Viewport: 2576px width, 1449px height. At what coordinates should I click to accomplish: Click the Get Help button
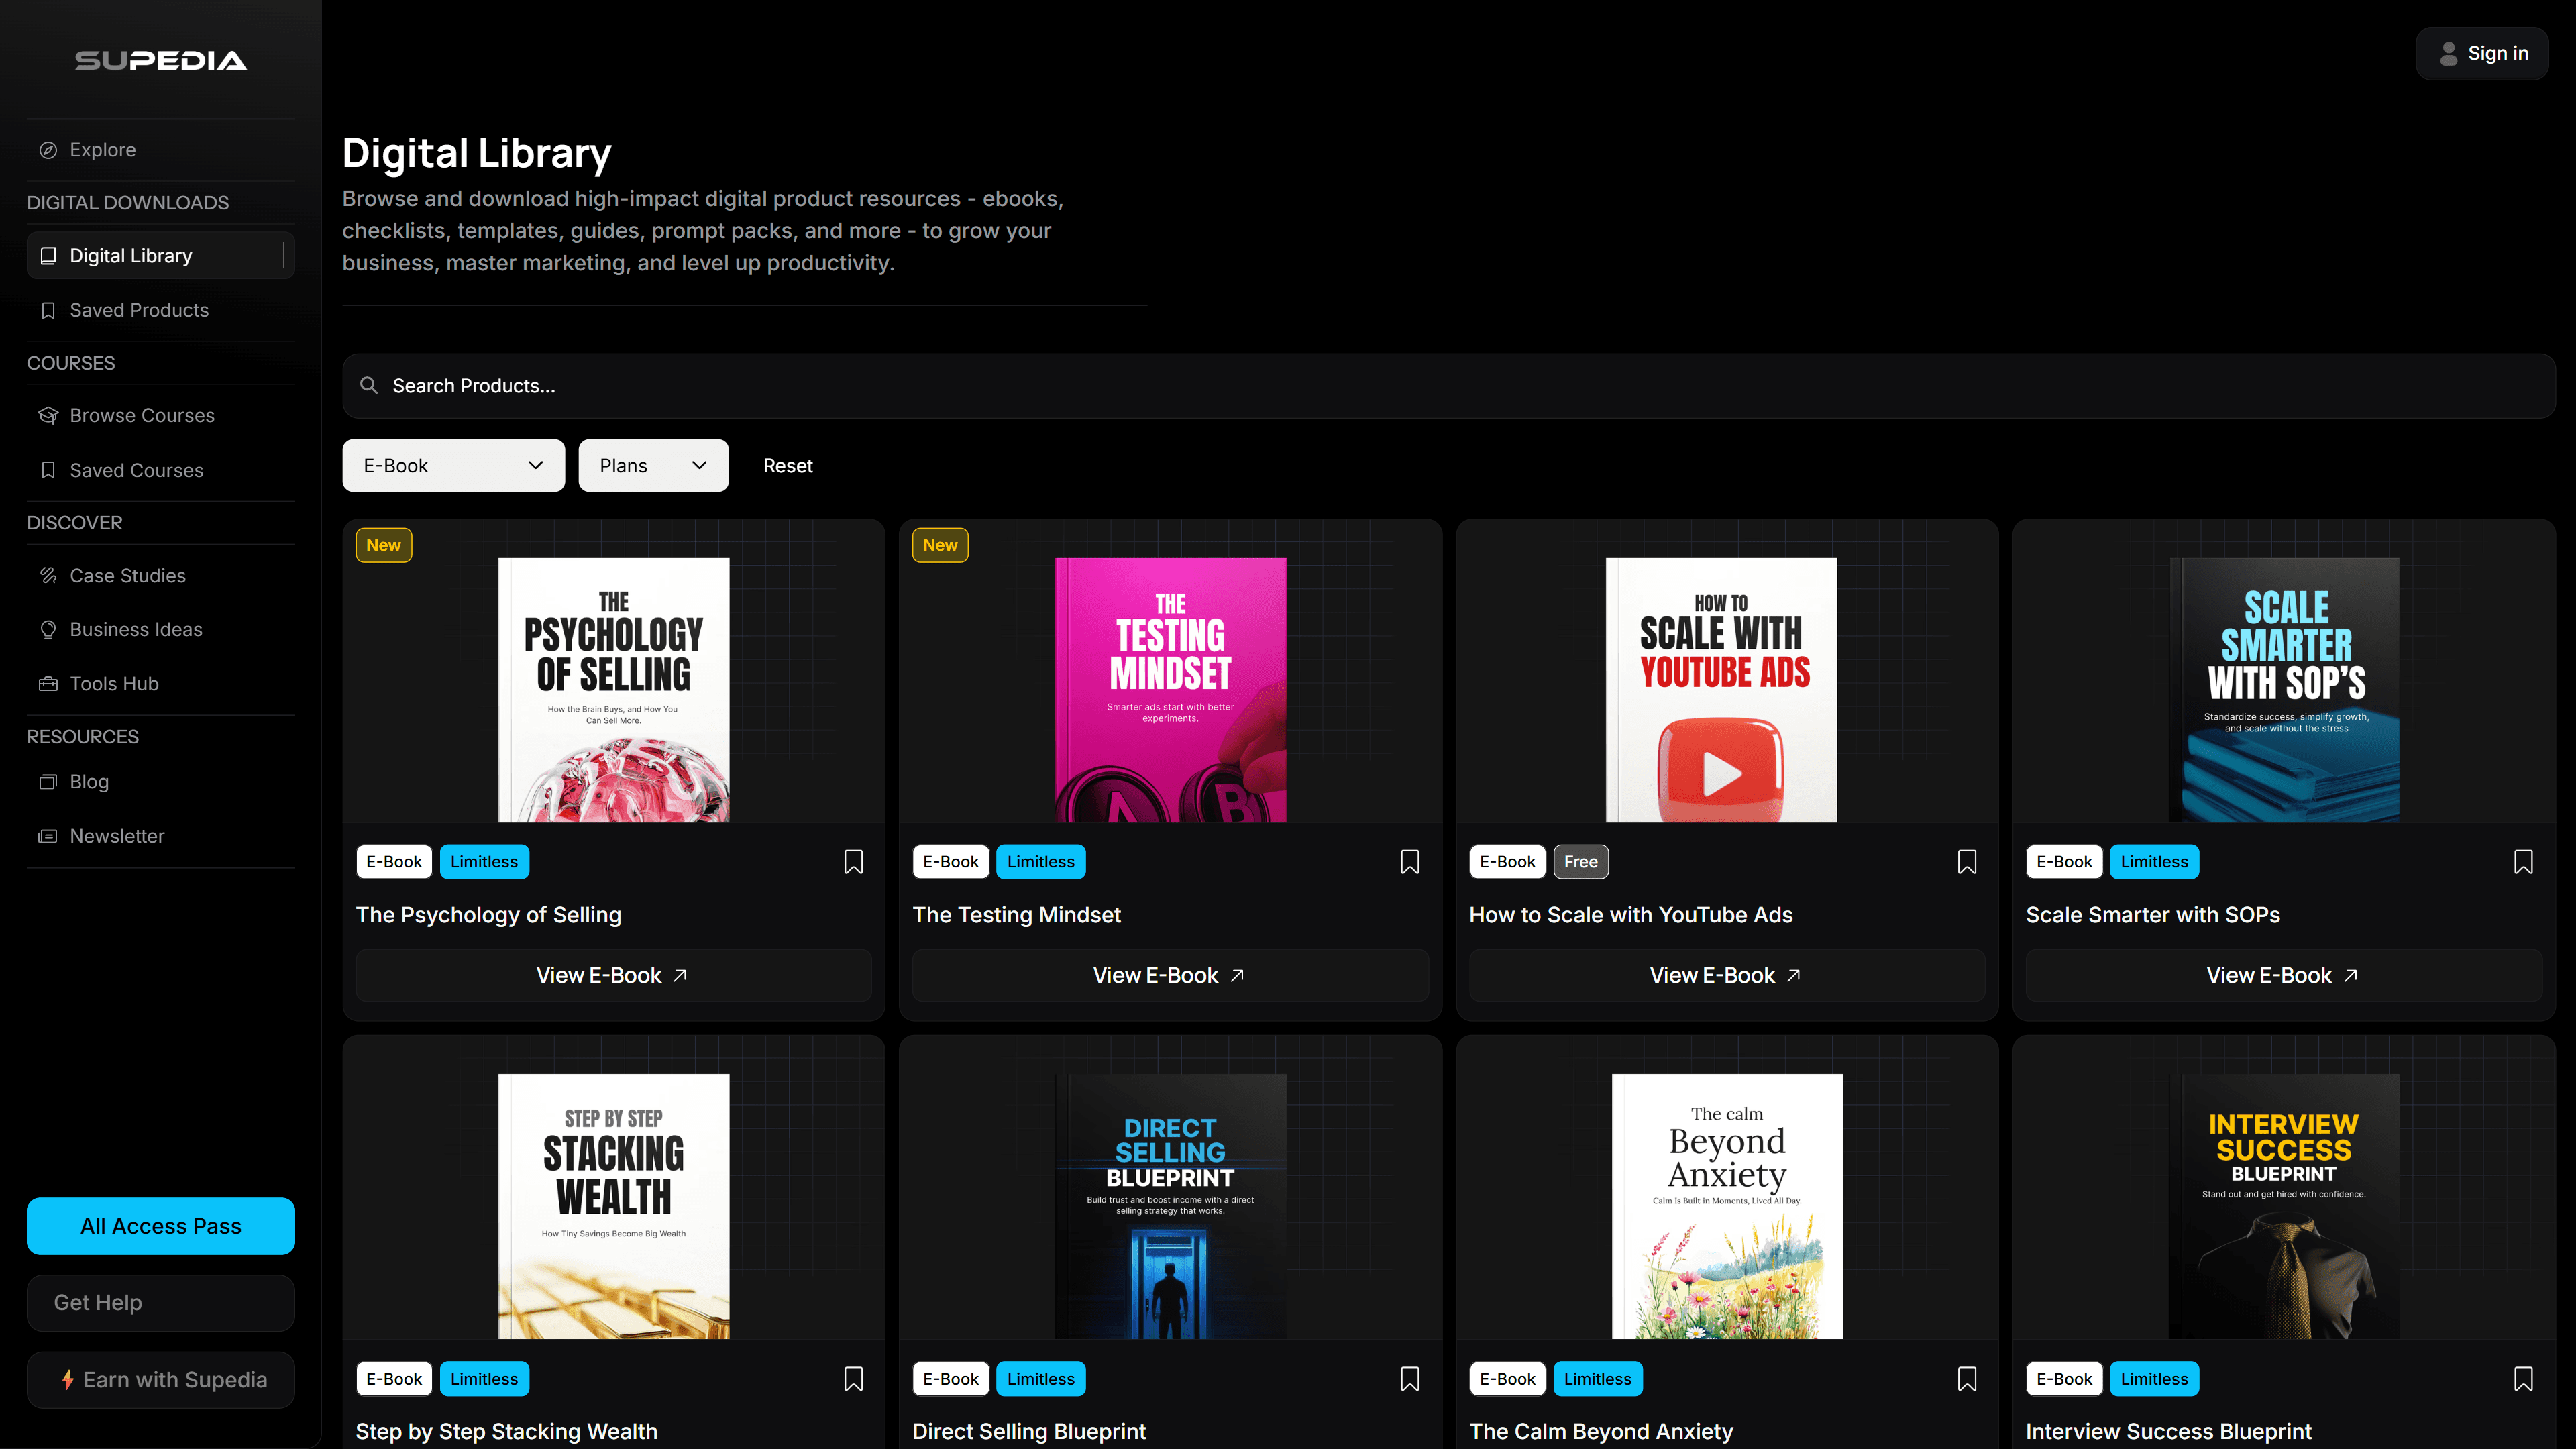click(161, 1303)
